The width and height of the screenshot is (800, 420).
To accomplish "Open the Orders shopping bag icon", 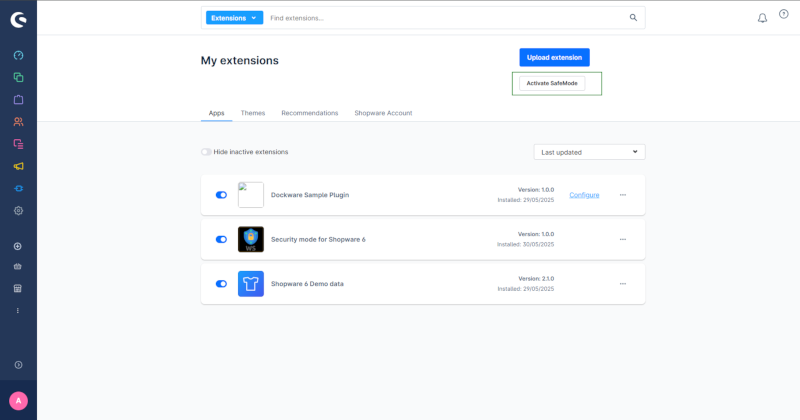I will pos(18,100).
